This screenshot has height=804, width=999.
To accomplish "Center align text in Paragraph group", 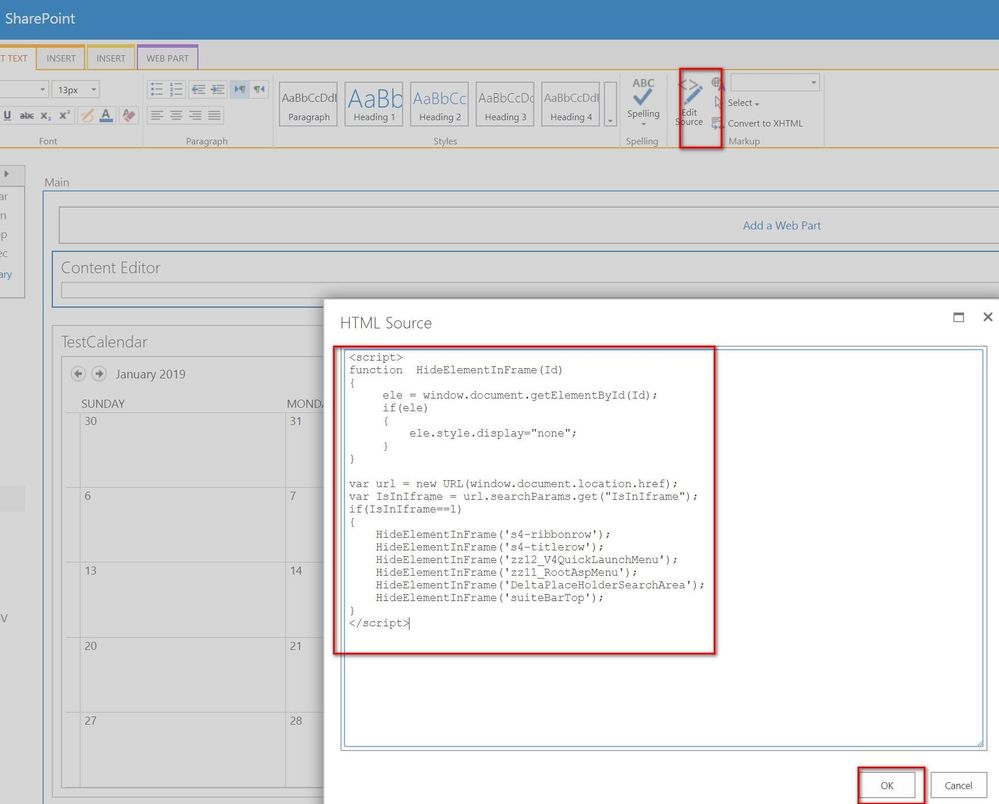I will (x=176, y=115).
